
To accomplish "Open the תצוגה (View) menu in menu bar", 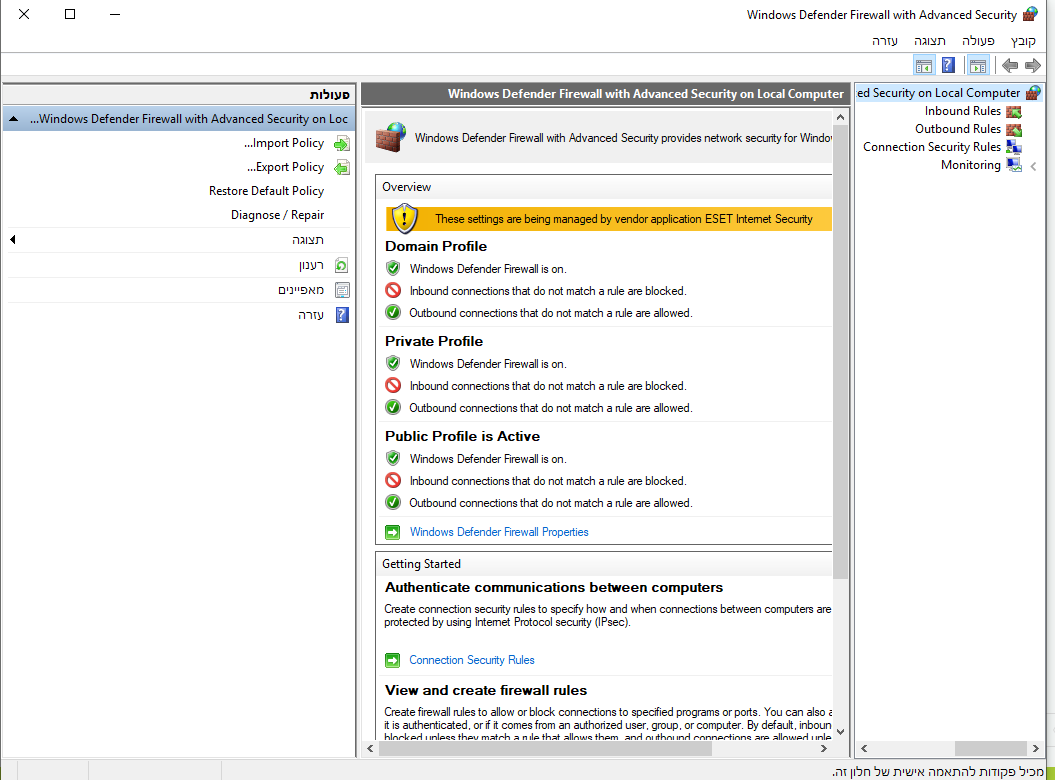I will pyautogui.click(x=930, y=41).
